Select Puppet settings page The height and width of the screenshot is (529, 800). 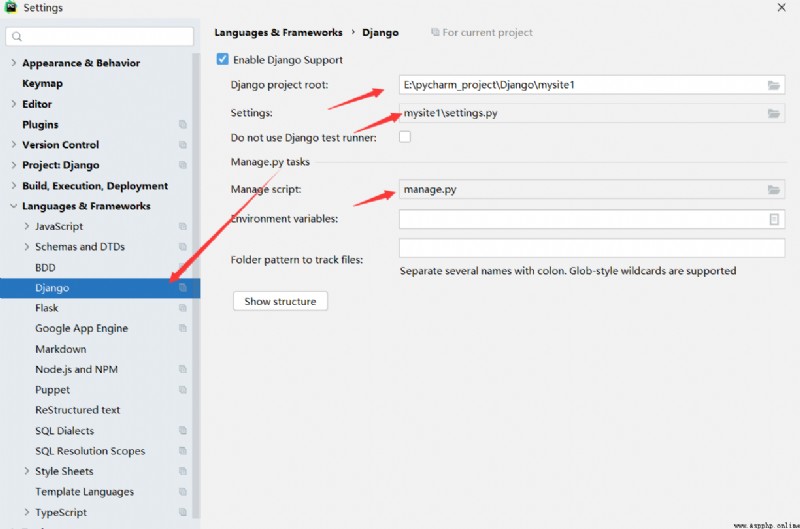pyautogui.click(x=53, y=390)
